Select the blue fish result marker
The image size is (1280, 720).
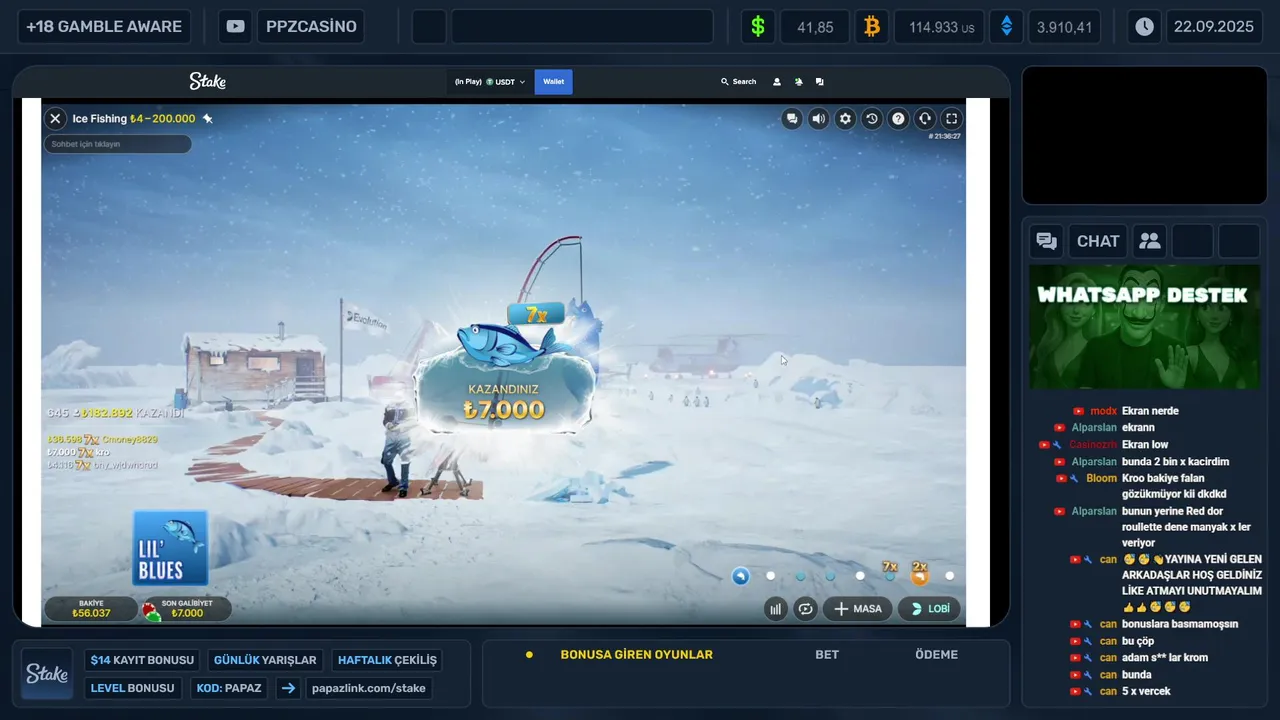[740, 576]
